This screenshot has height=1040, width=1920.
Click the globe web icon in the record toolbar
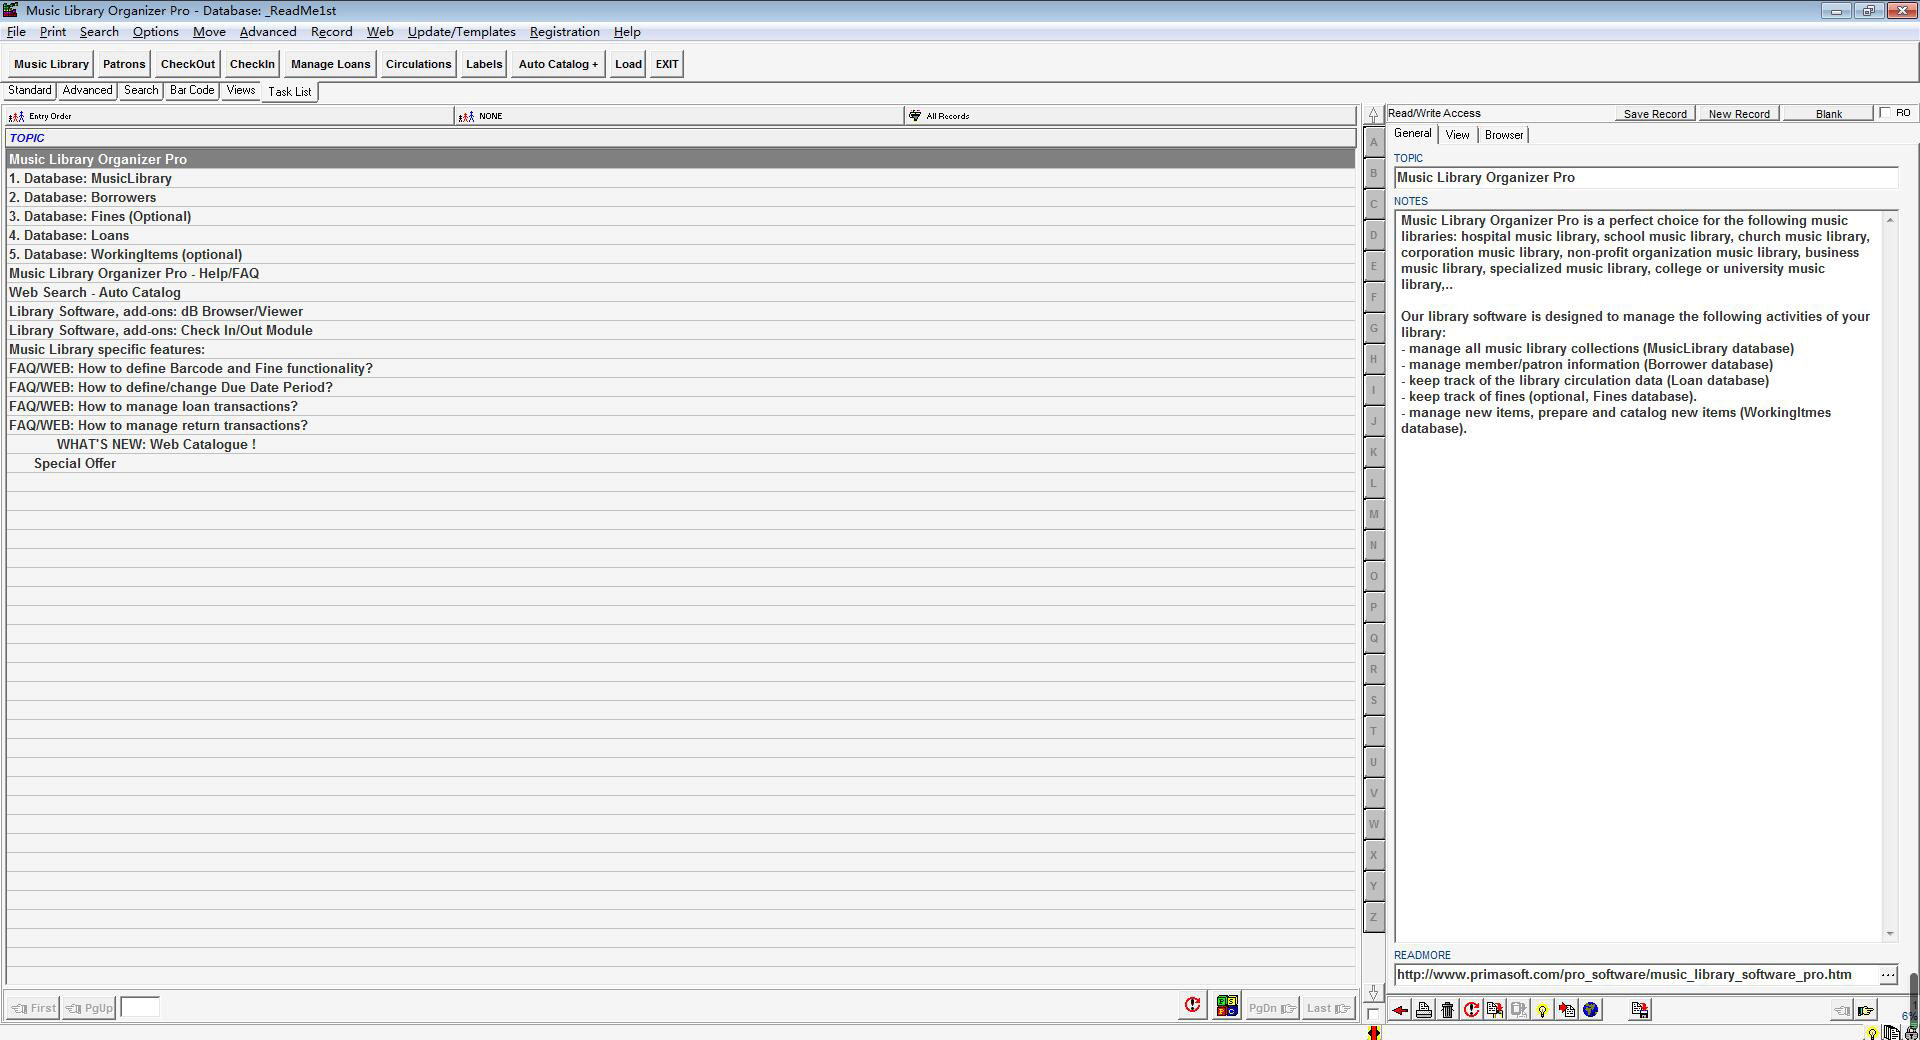[1591, 1010]
